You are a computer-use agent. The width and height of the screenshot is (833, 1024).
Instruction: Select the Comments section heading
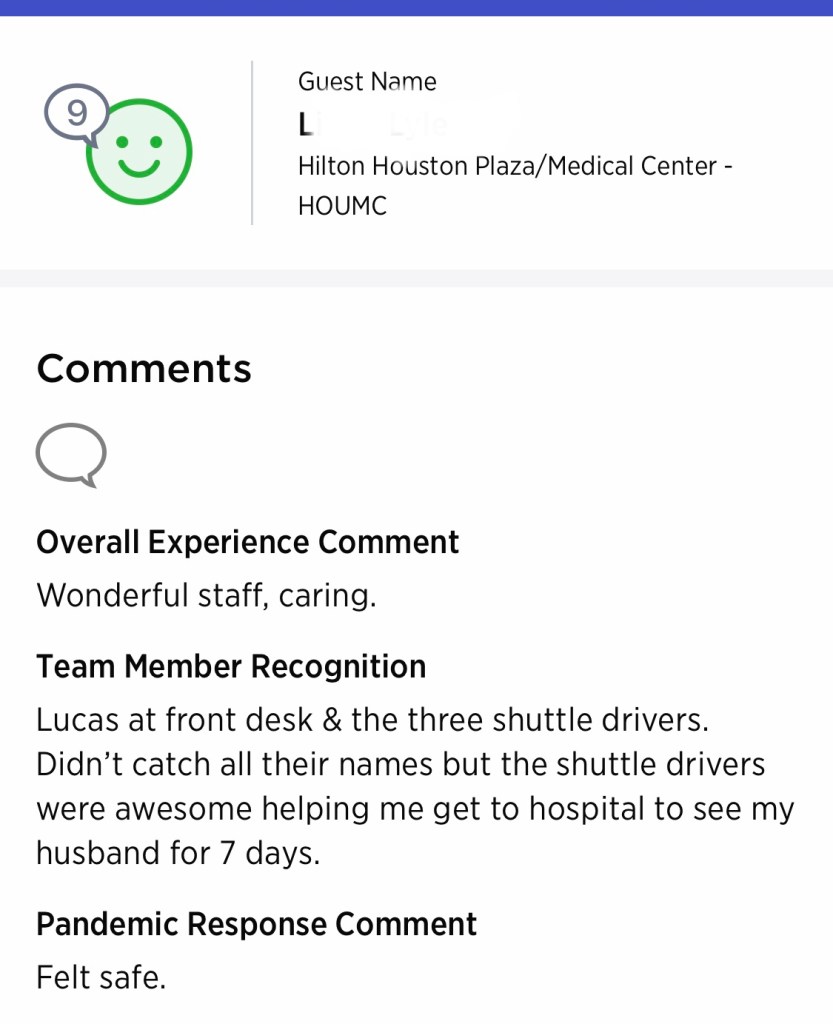tap(144, 369)
